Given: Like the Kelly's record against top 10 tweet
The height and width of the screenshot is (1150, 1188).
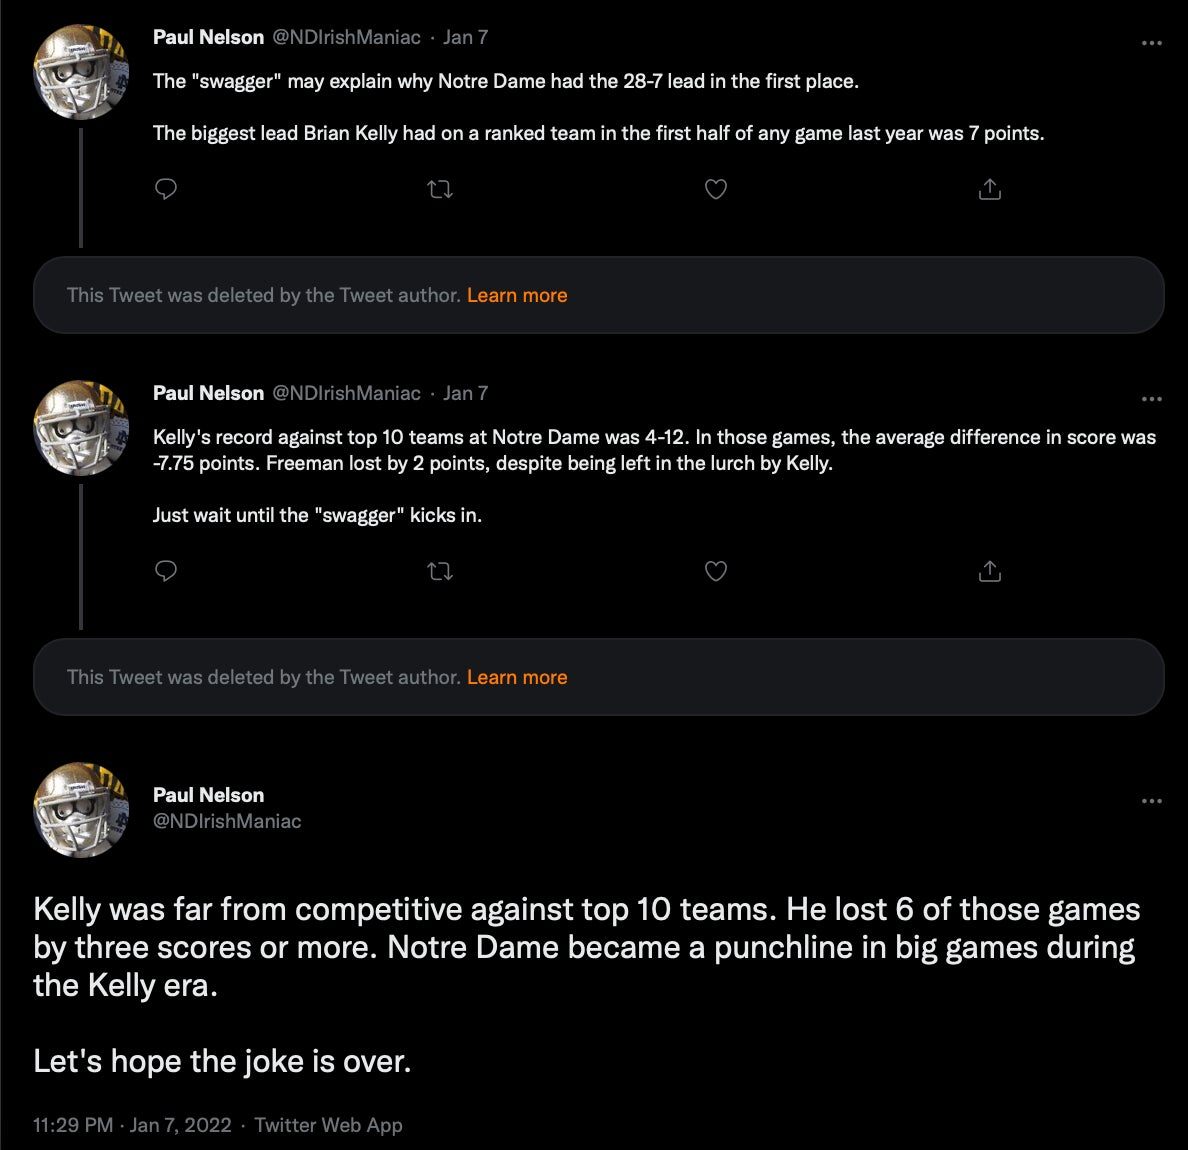Looking at the screenshot, I should tap(716, 571).
